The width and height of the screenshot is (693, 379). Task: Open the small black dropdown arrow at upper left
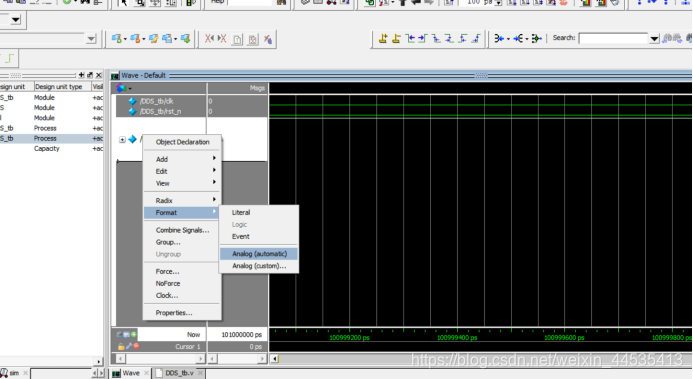coord(15,20)
